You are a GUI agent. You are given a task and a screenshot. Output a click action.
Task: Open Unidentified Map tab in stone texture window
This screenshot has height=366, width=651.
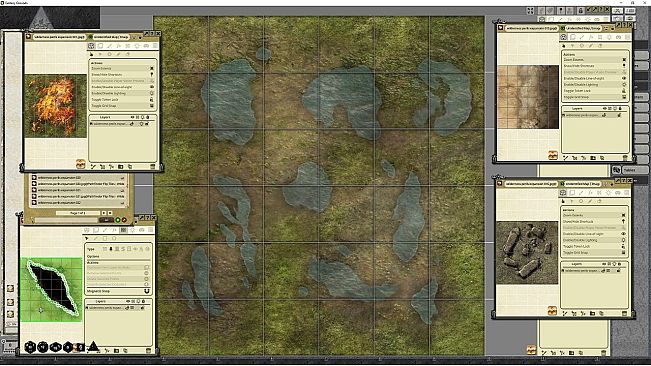(x=583, y=28)
